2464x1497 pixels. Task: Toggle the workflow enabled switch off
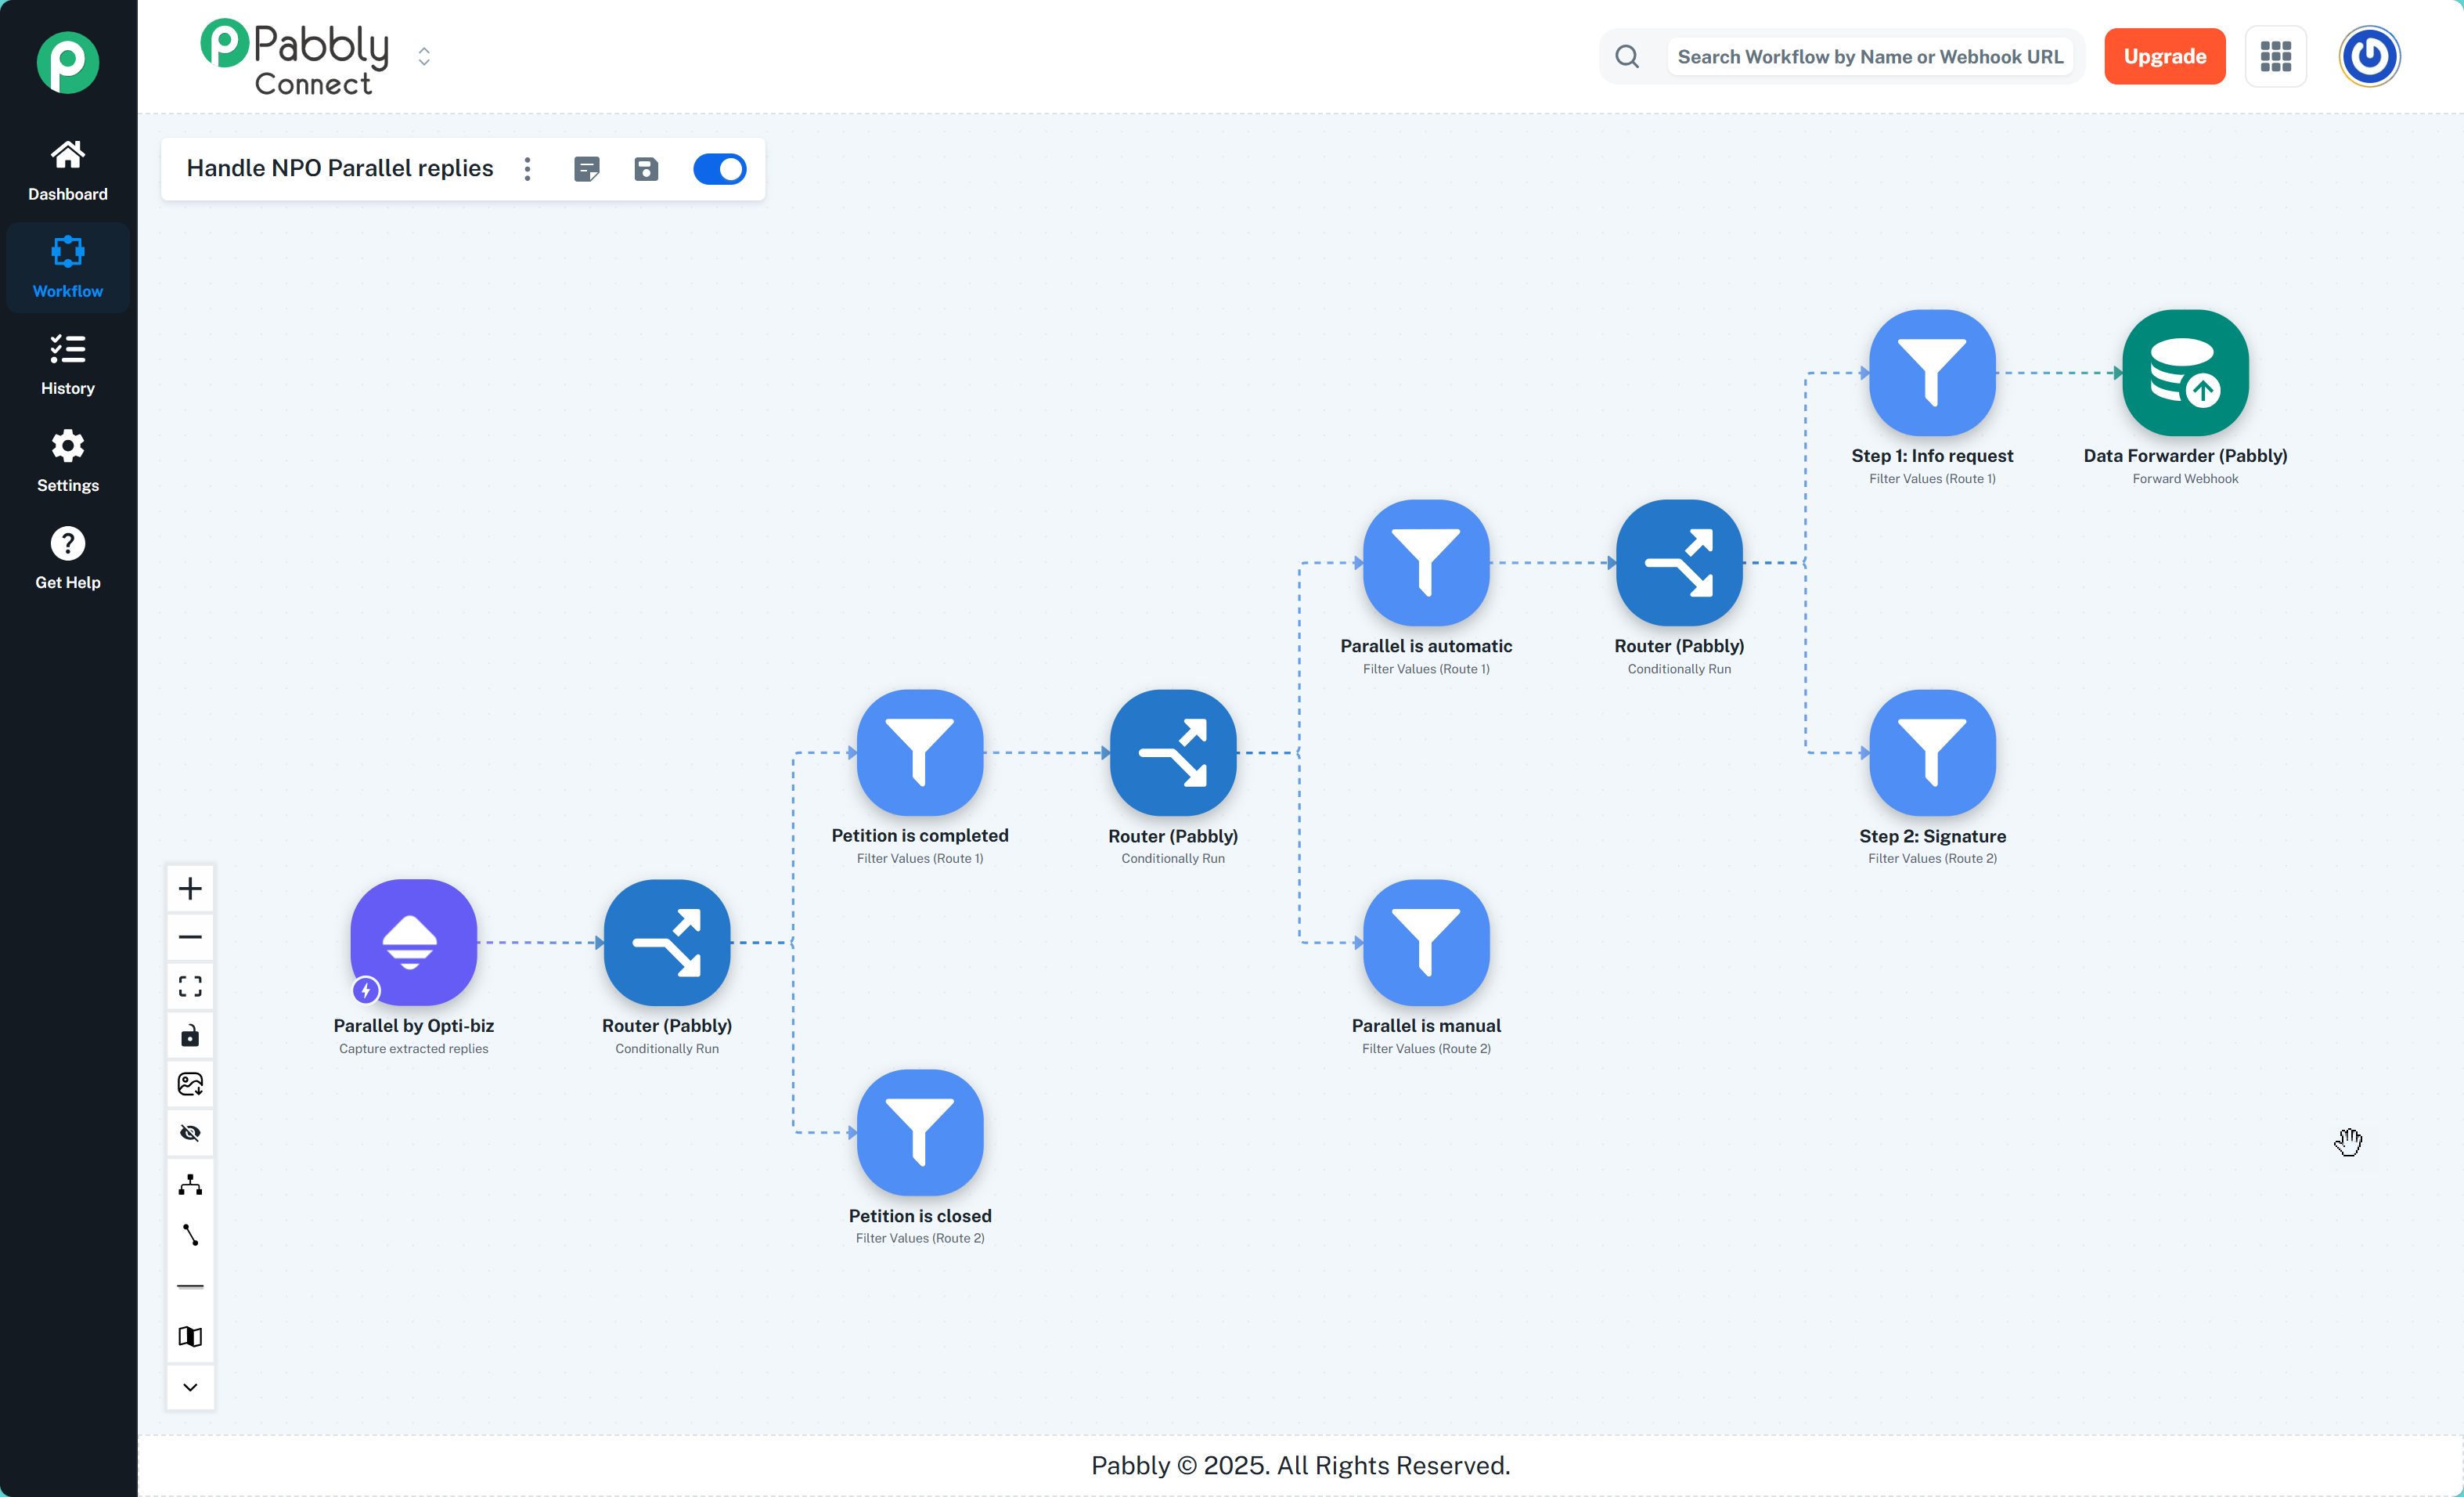(x=719, y=169)
